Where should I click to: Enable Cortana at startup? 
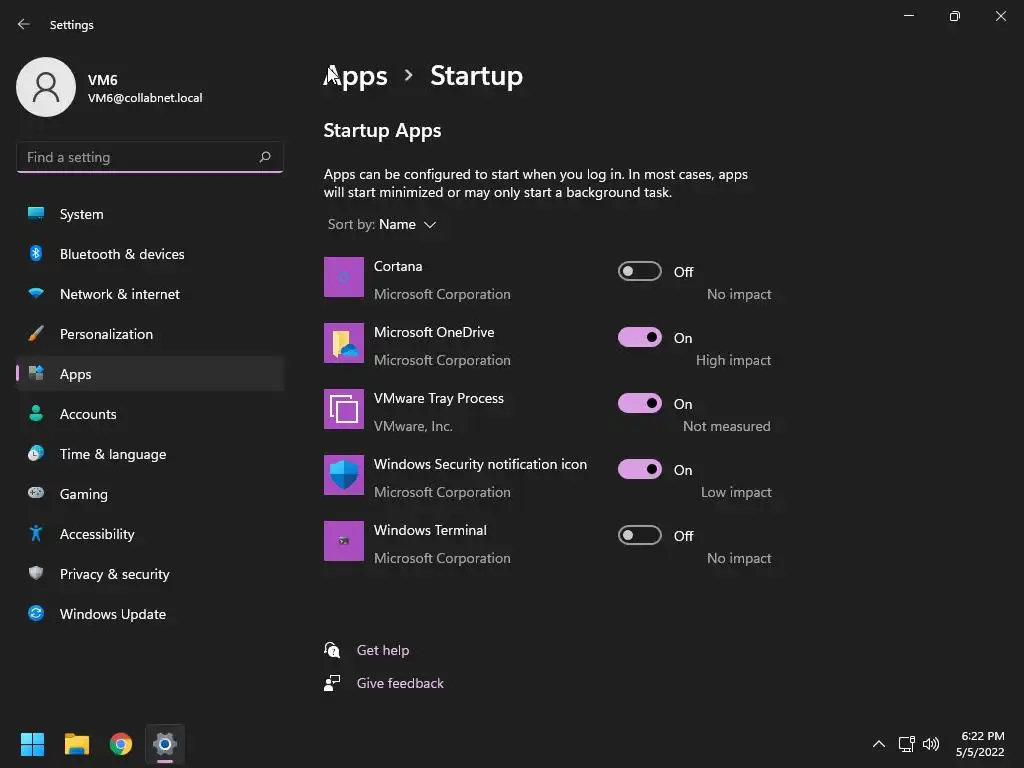click(x=640, y=271)
